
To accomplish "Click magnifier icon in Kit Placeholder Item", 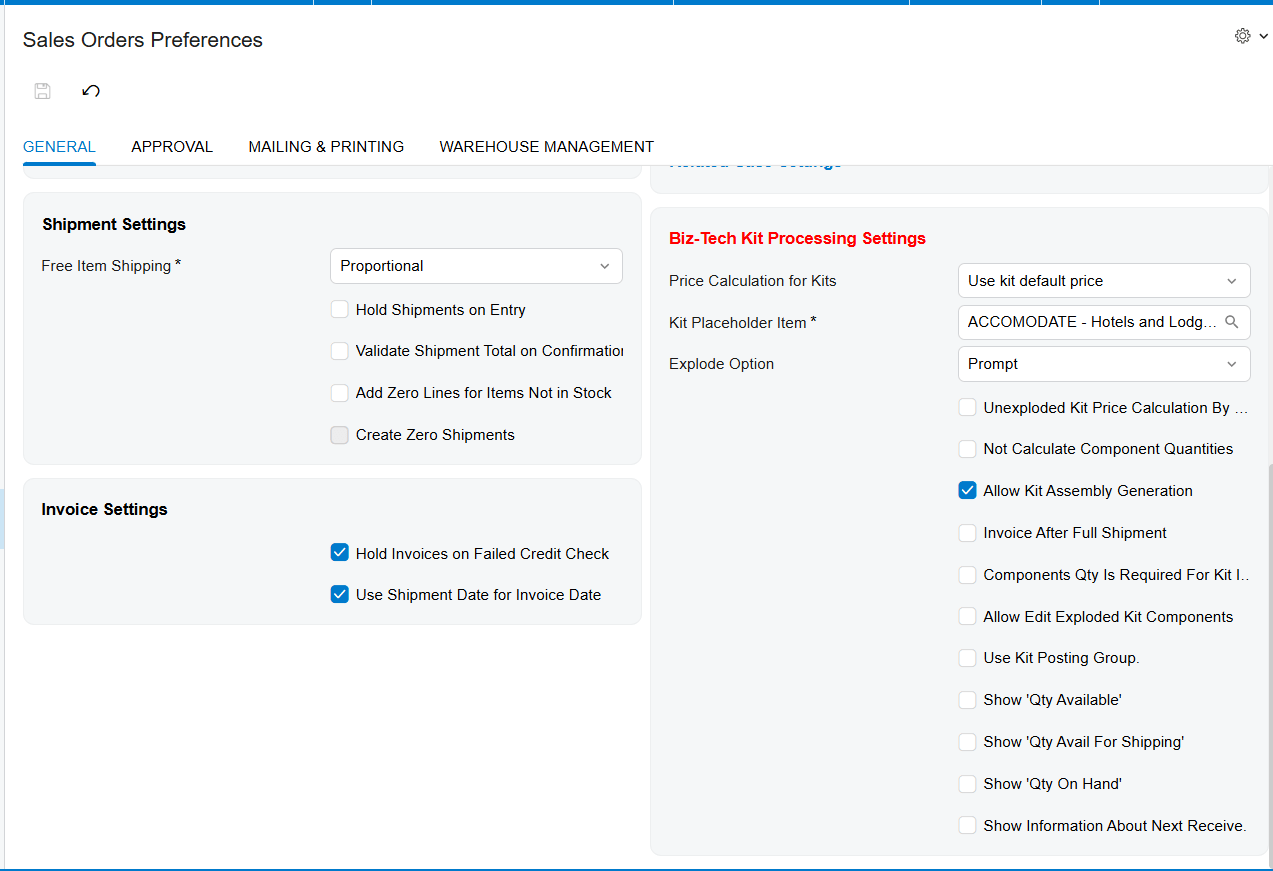I will pos(1231,322).
